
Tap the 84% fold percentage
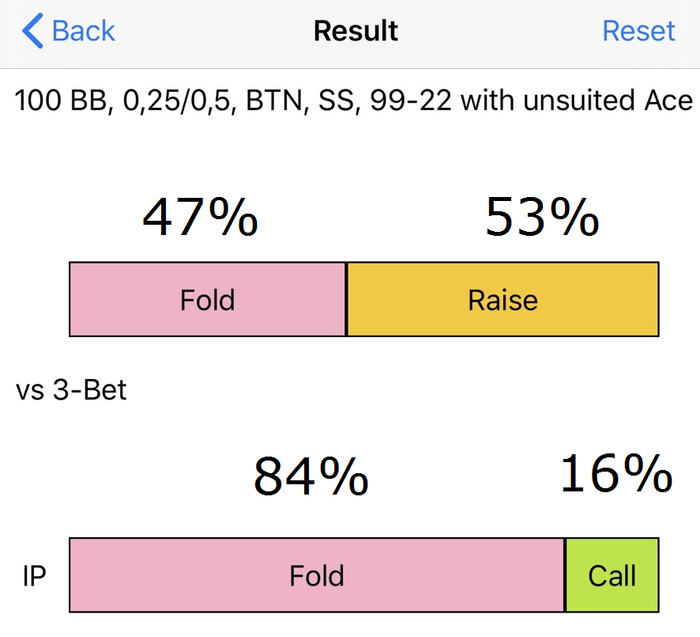pos(311,476)
